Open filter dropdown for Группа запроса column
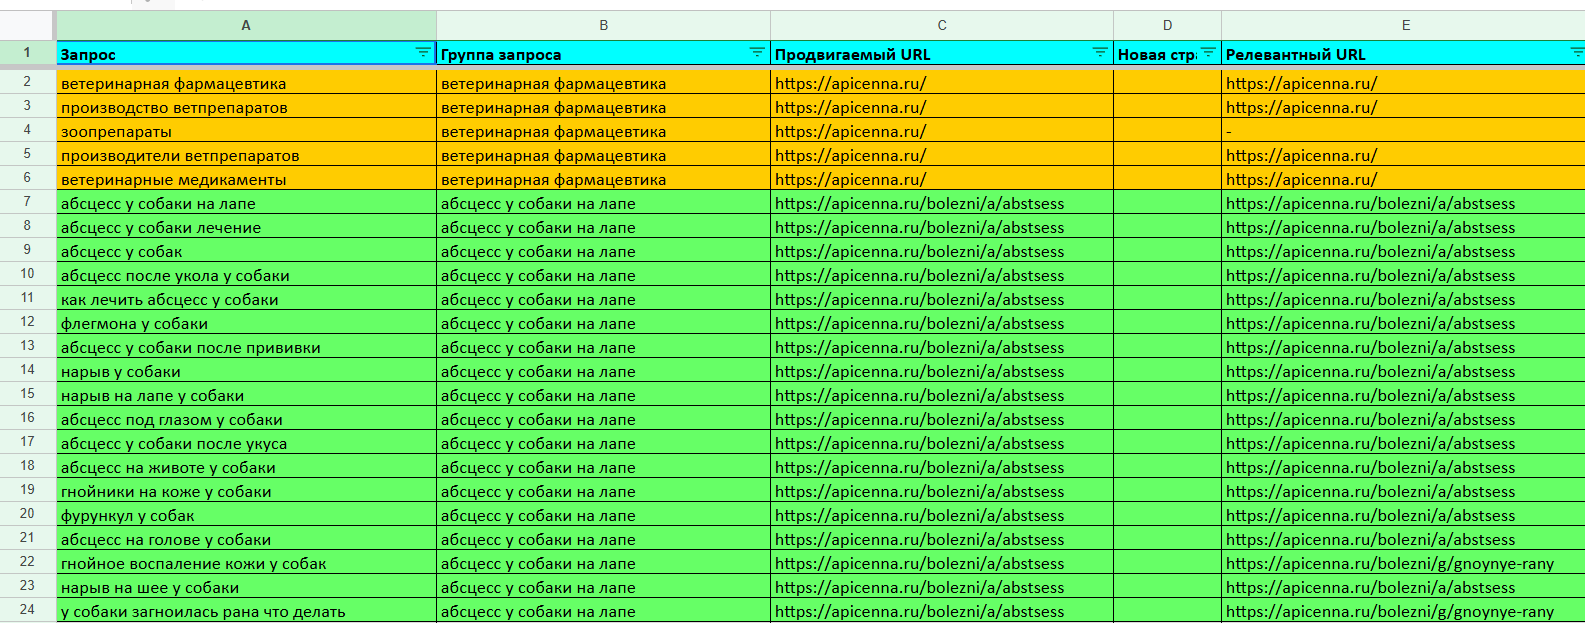The height and width of the screenshot is (623, 1585). 757,53
